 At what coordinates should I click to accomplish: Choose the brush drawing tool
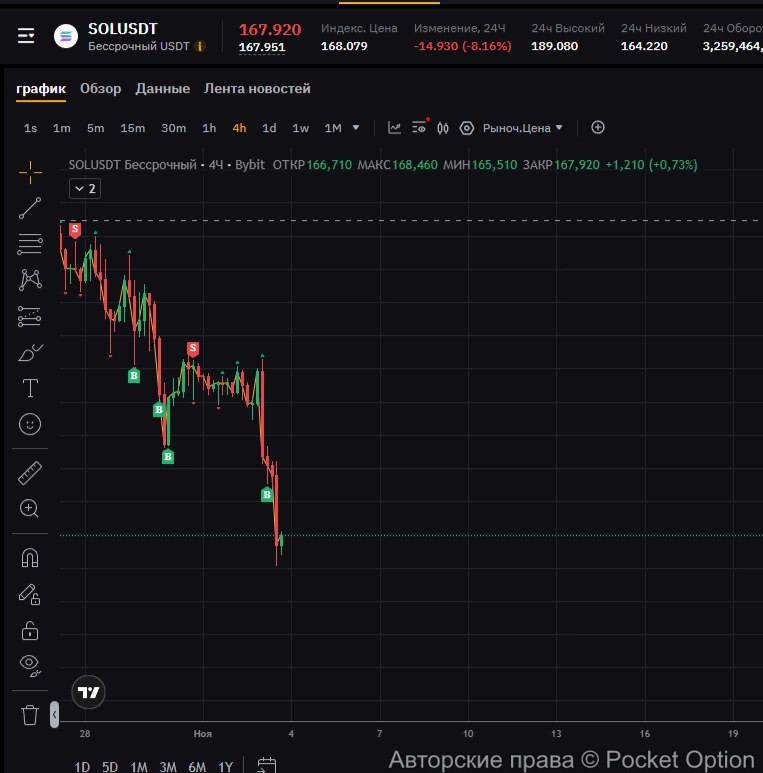(x=30, y=352)
